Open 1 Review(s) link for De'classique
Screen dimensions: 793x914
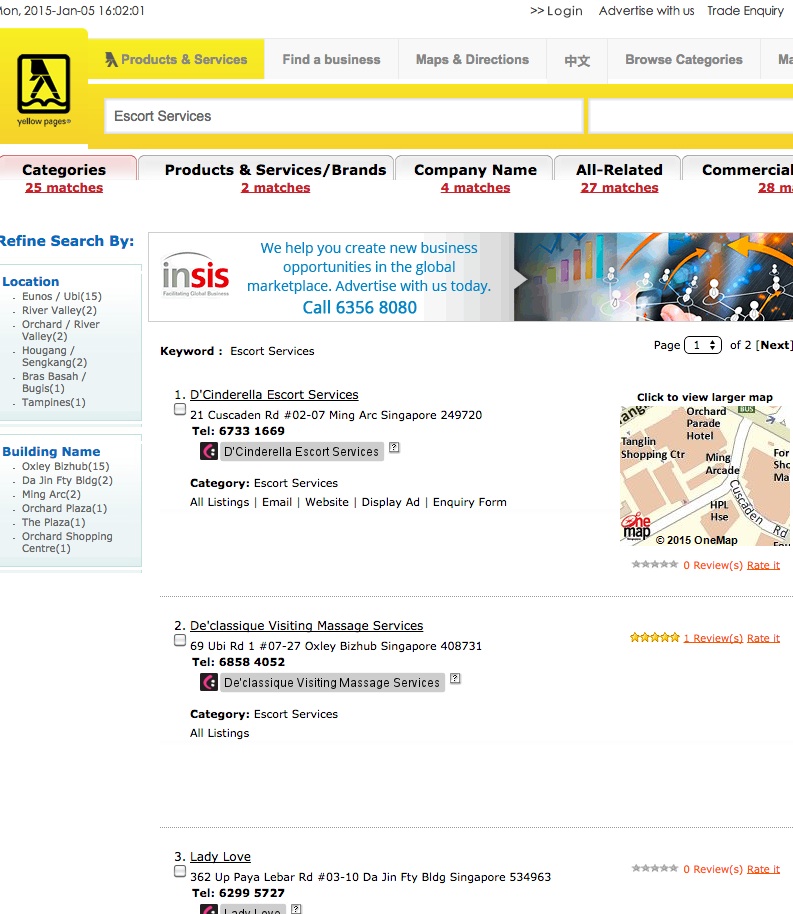[x=713, y=638]
